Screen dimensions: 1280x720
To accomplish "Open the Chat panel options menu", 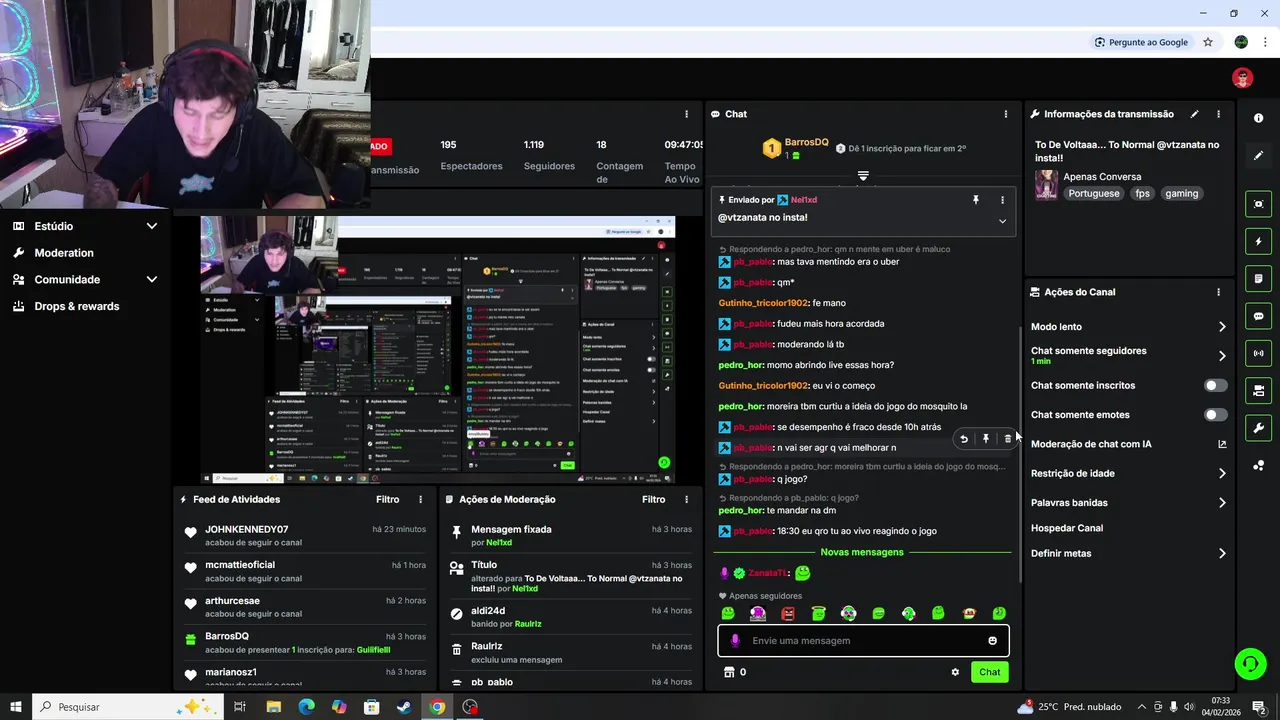I will tap(1005, 114).
